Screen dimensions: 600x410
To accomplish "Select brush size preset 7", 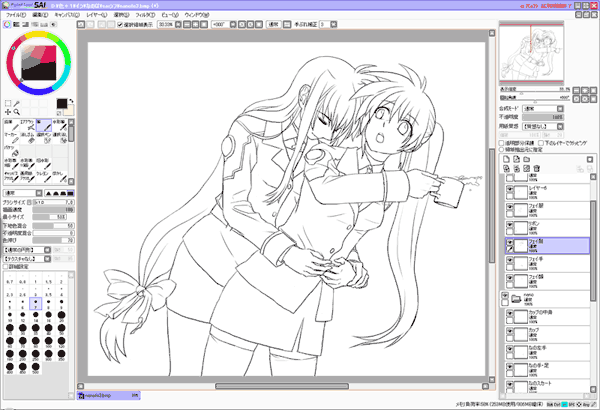I will 36,304.
